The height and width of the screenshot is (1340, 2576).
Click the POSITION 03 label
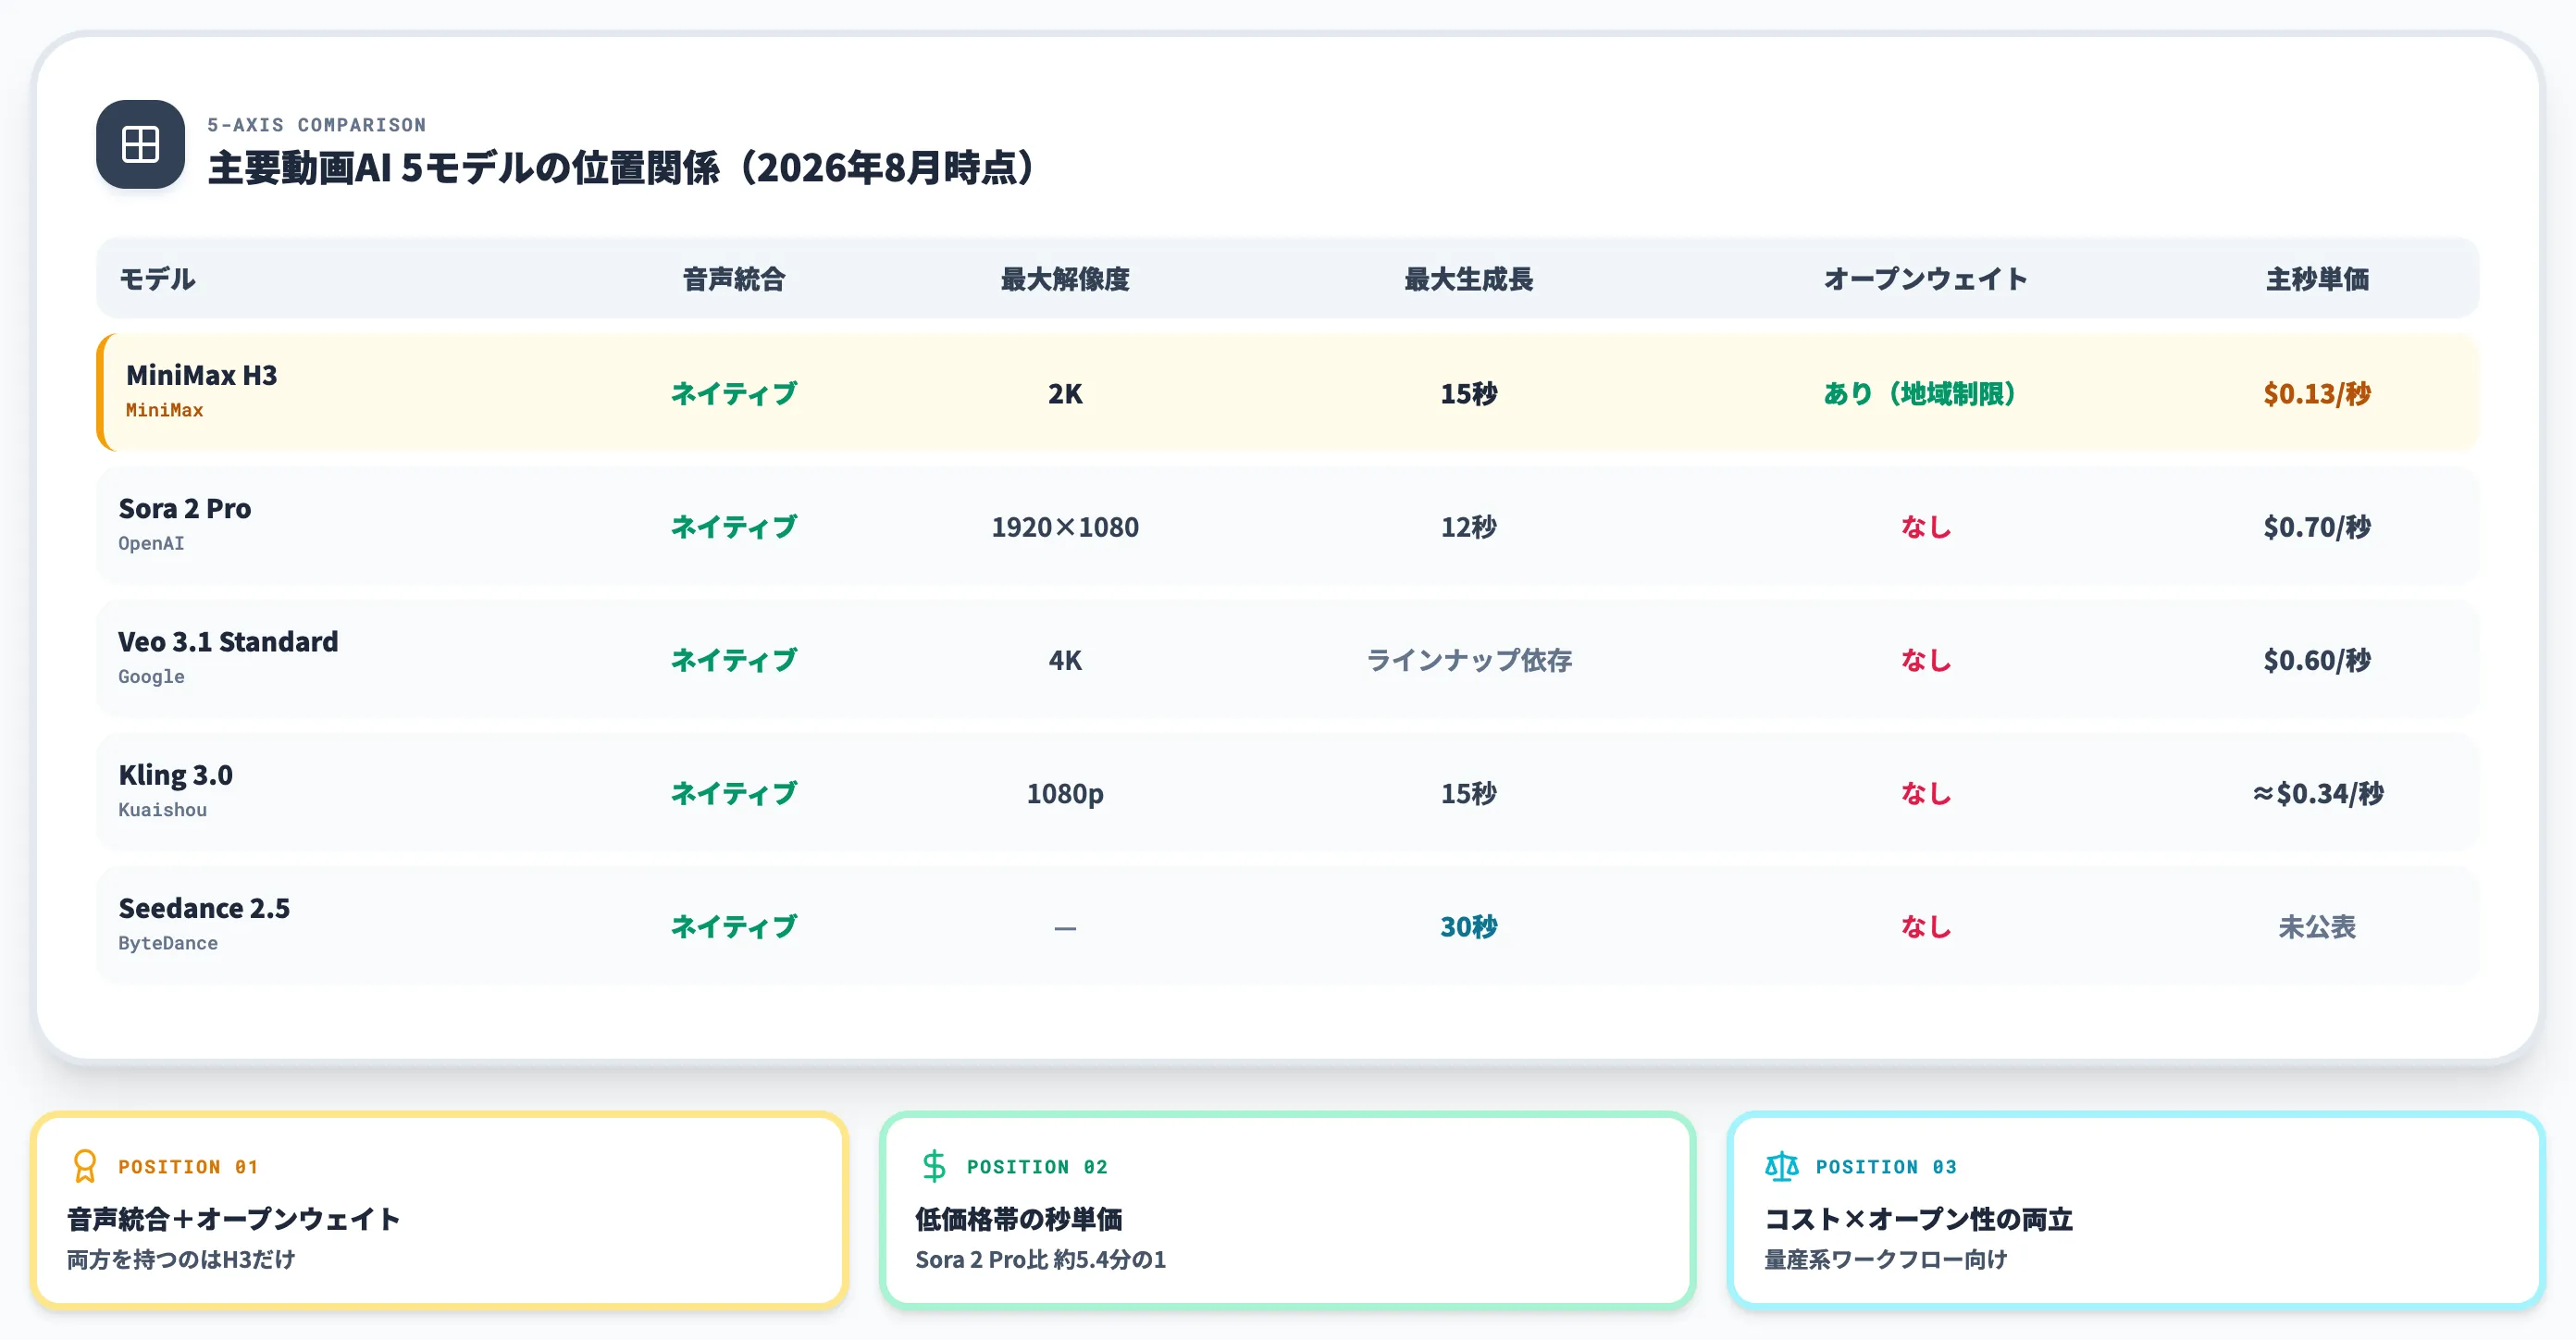point(1886,1167)
